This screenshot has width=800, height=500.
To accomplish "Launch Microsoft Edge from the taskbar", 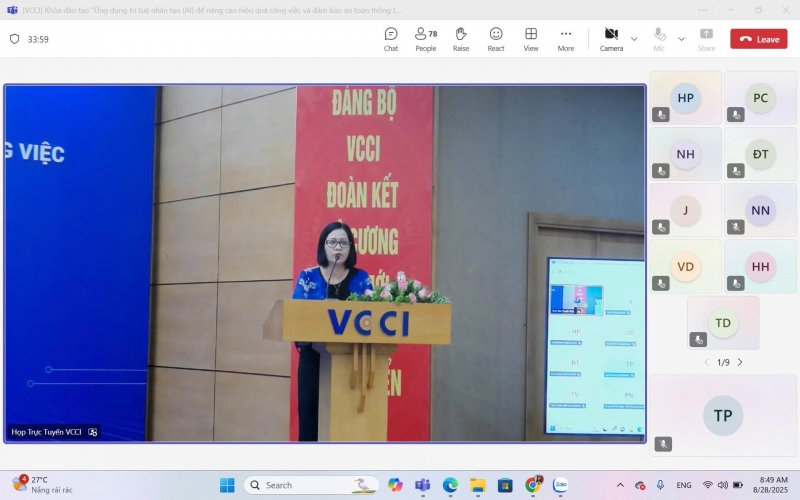I will click(450, 485).
